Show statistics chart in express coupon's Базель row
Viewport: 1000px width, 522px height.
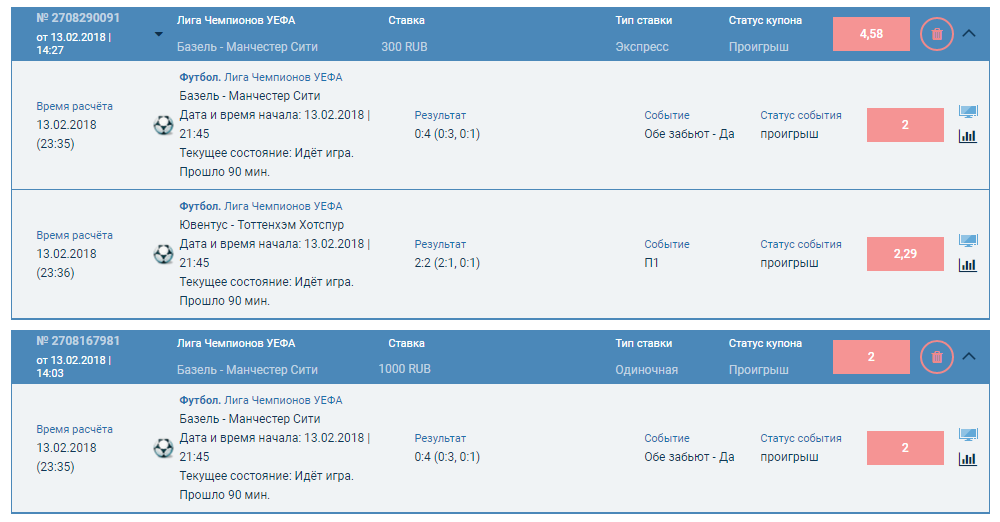point(967,136)
